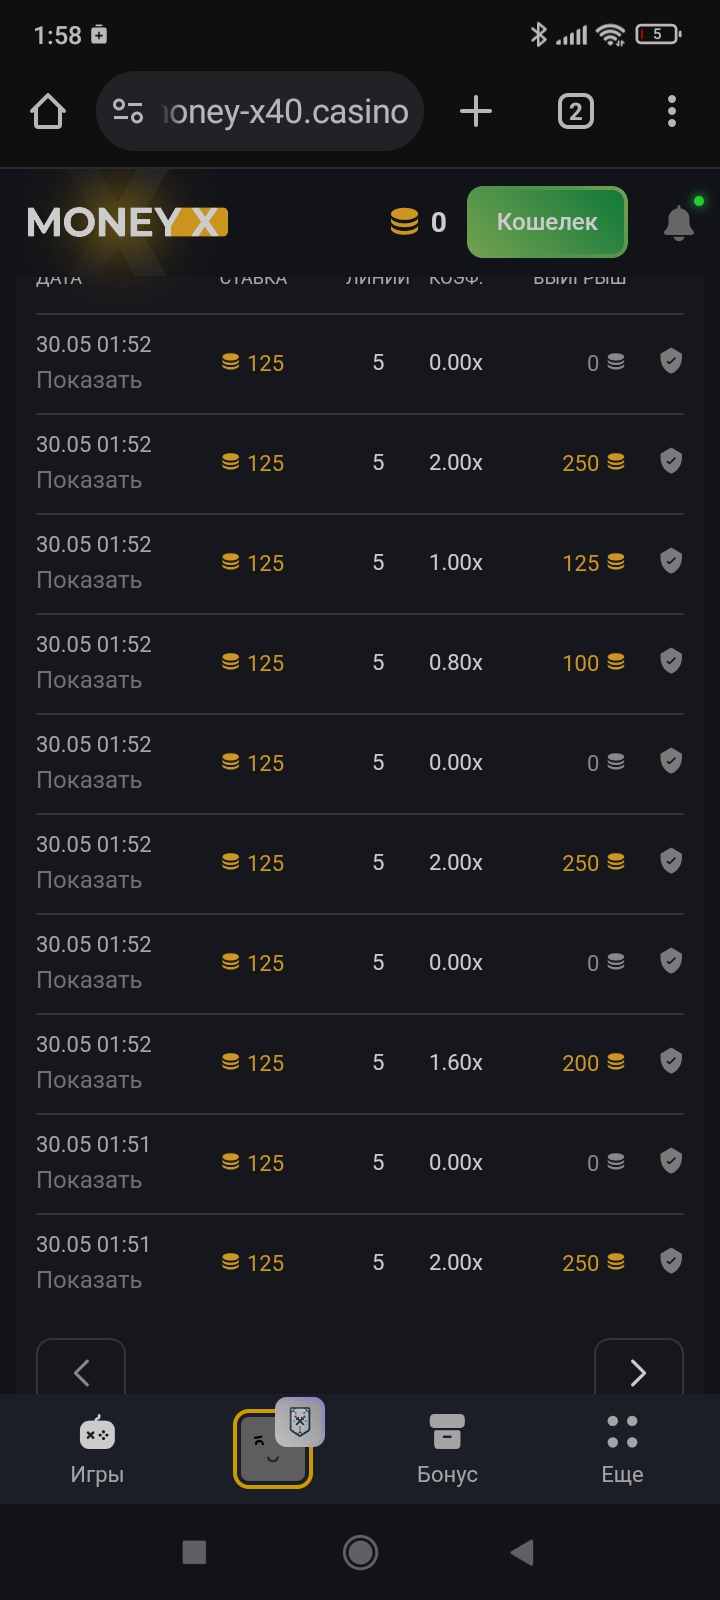Go to previous page of bet history

coord(81,1370)
